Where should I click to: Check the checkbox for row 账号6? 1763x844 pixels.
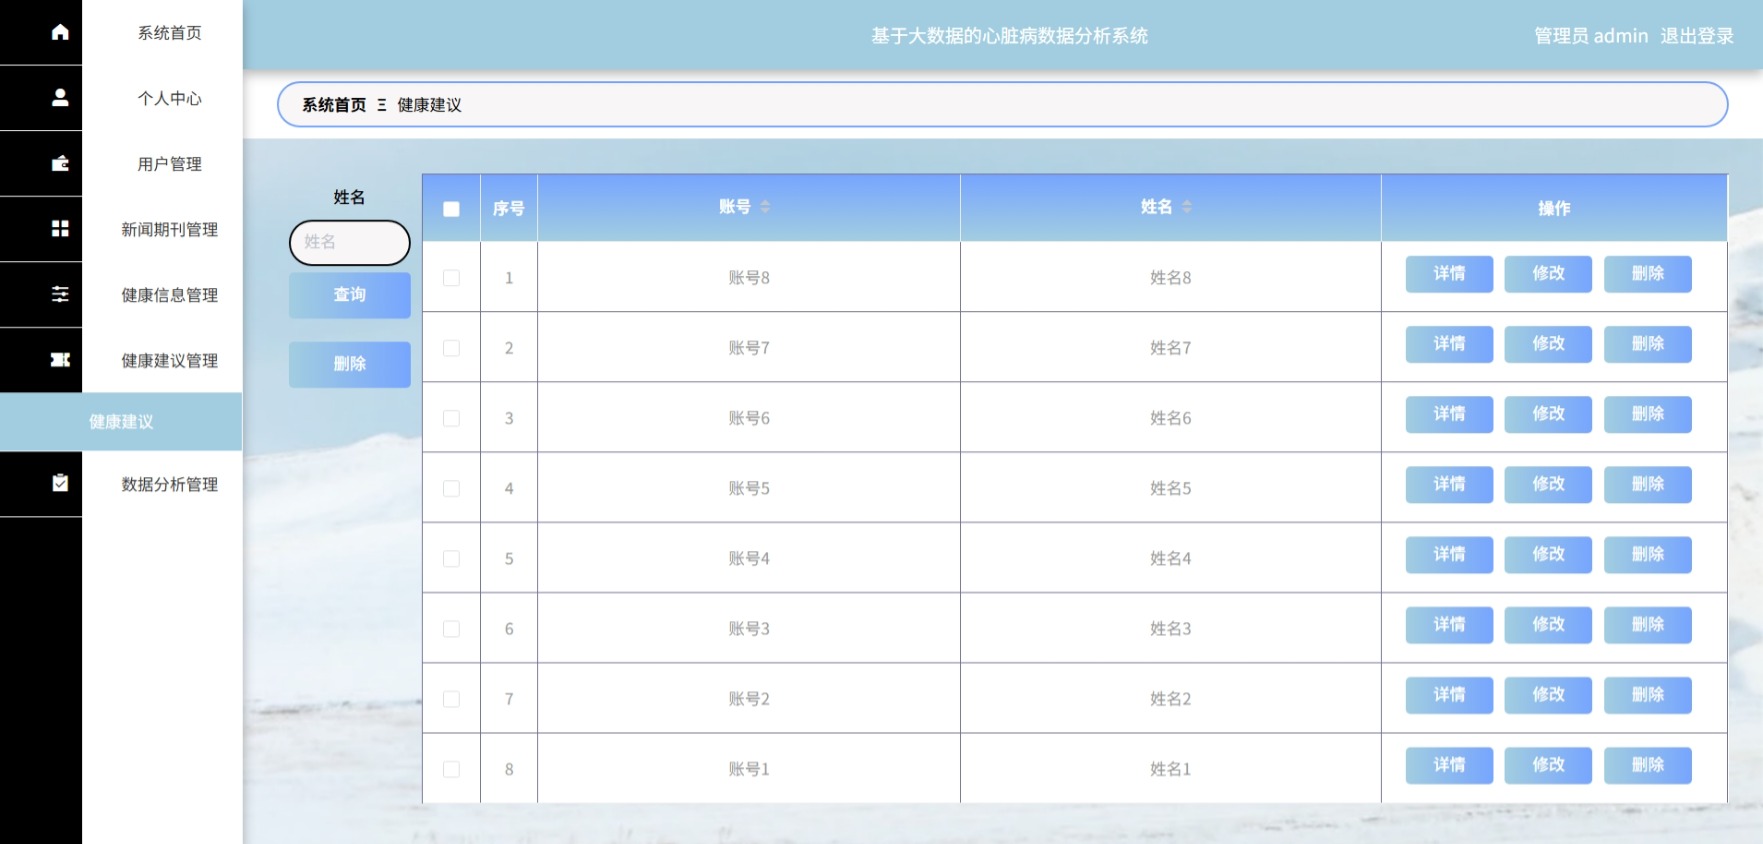pyautogui.click(x=451, y=418)
